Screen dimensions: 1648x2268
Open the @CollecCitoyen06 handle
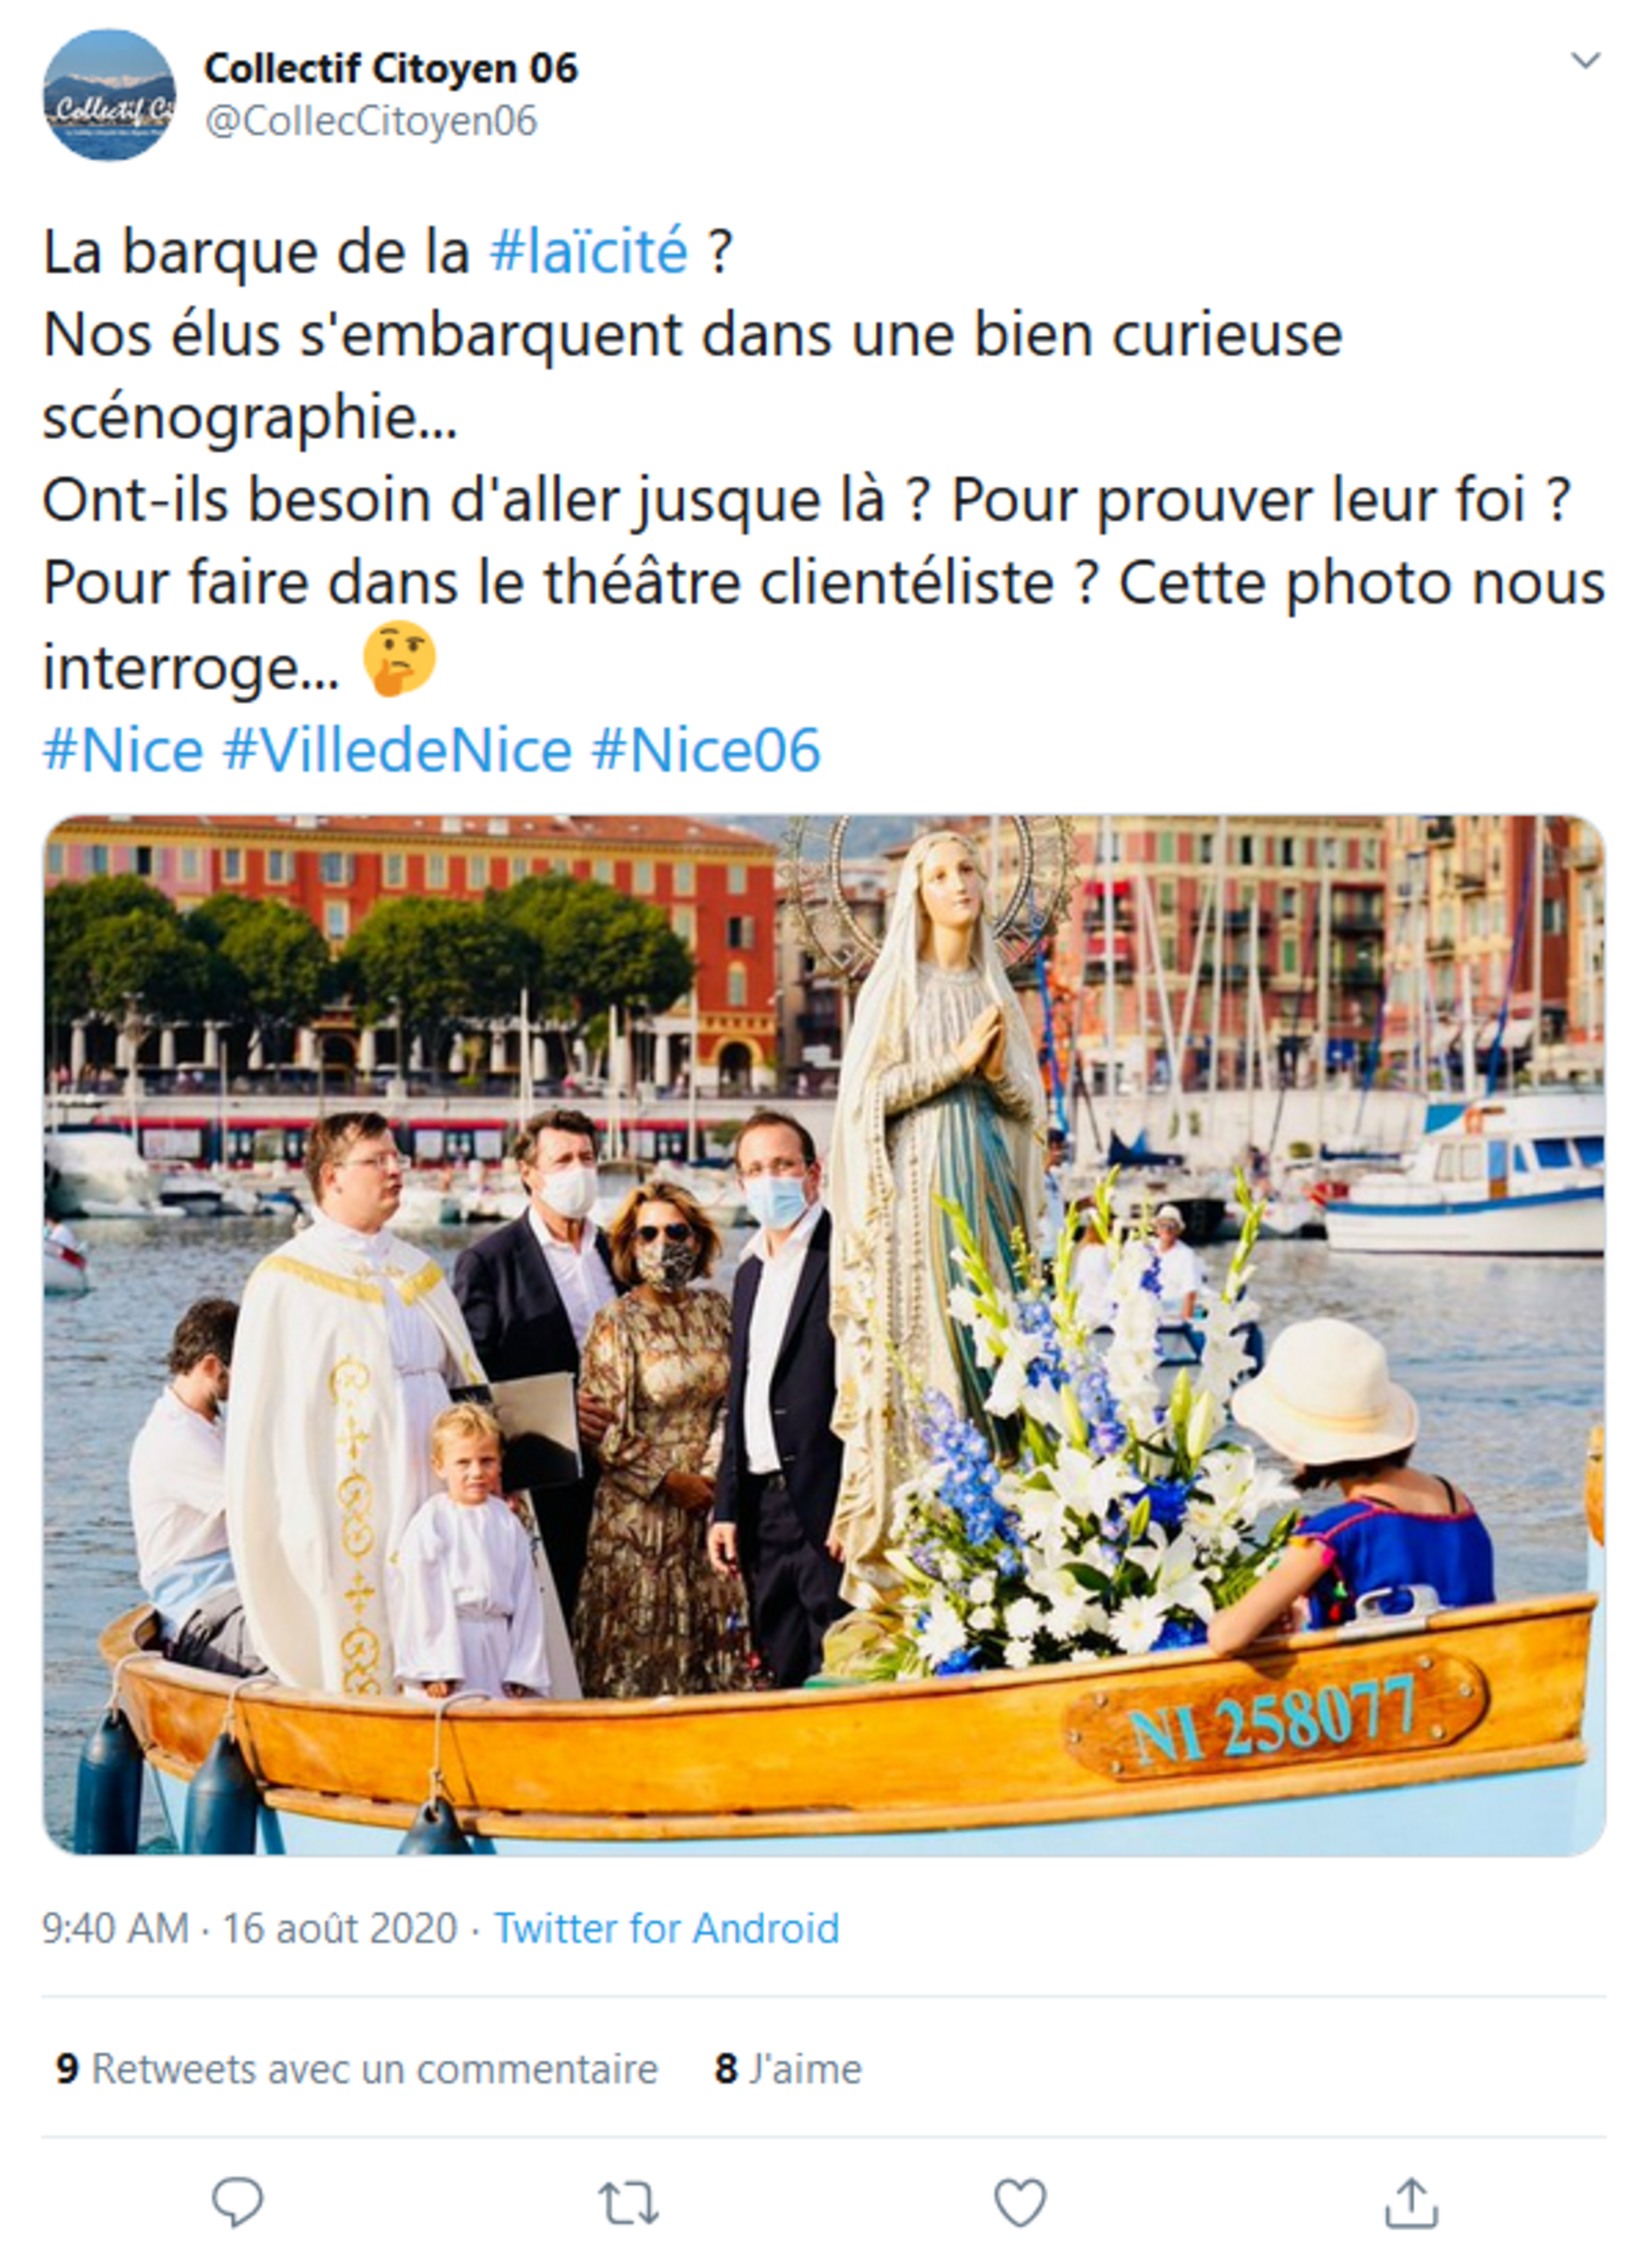(x=371, y=121)
